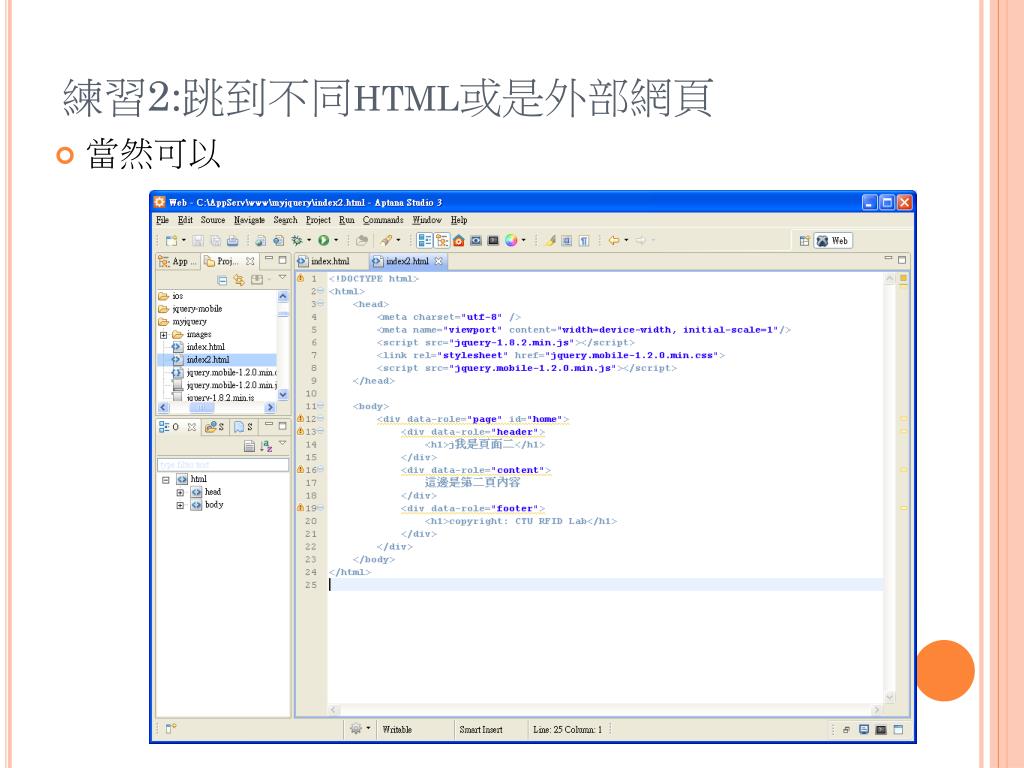The image size is (1024, 768).
Task: Click scroll-down arrow in Project Explorer
Action: point(283,394)
